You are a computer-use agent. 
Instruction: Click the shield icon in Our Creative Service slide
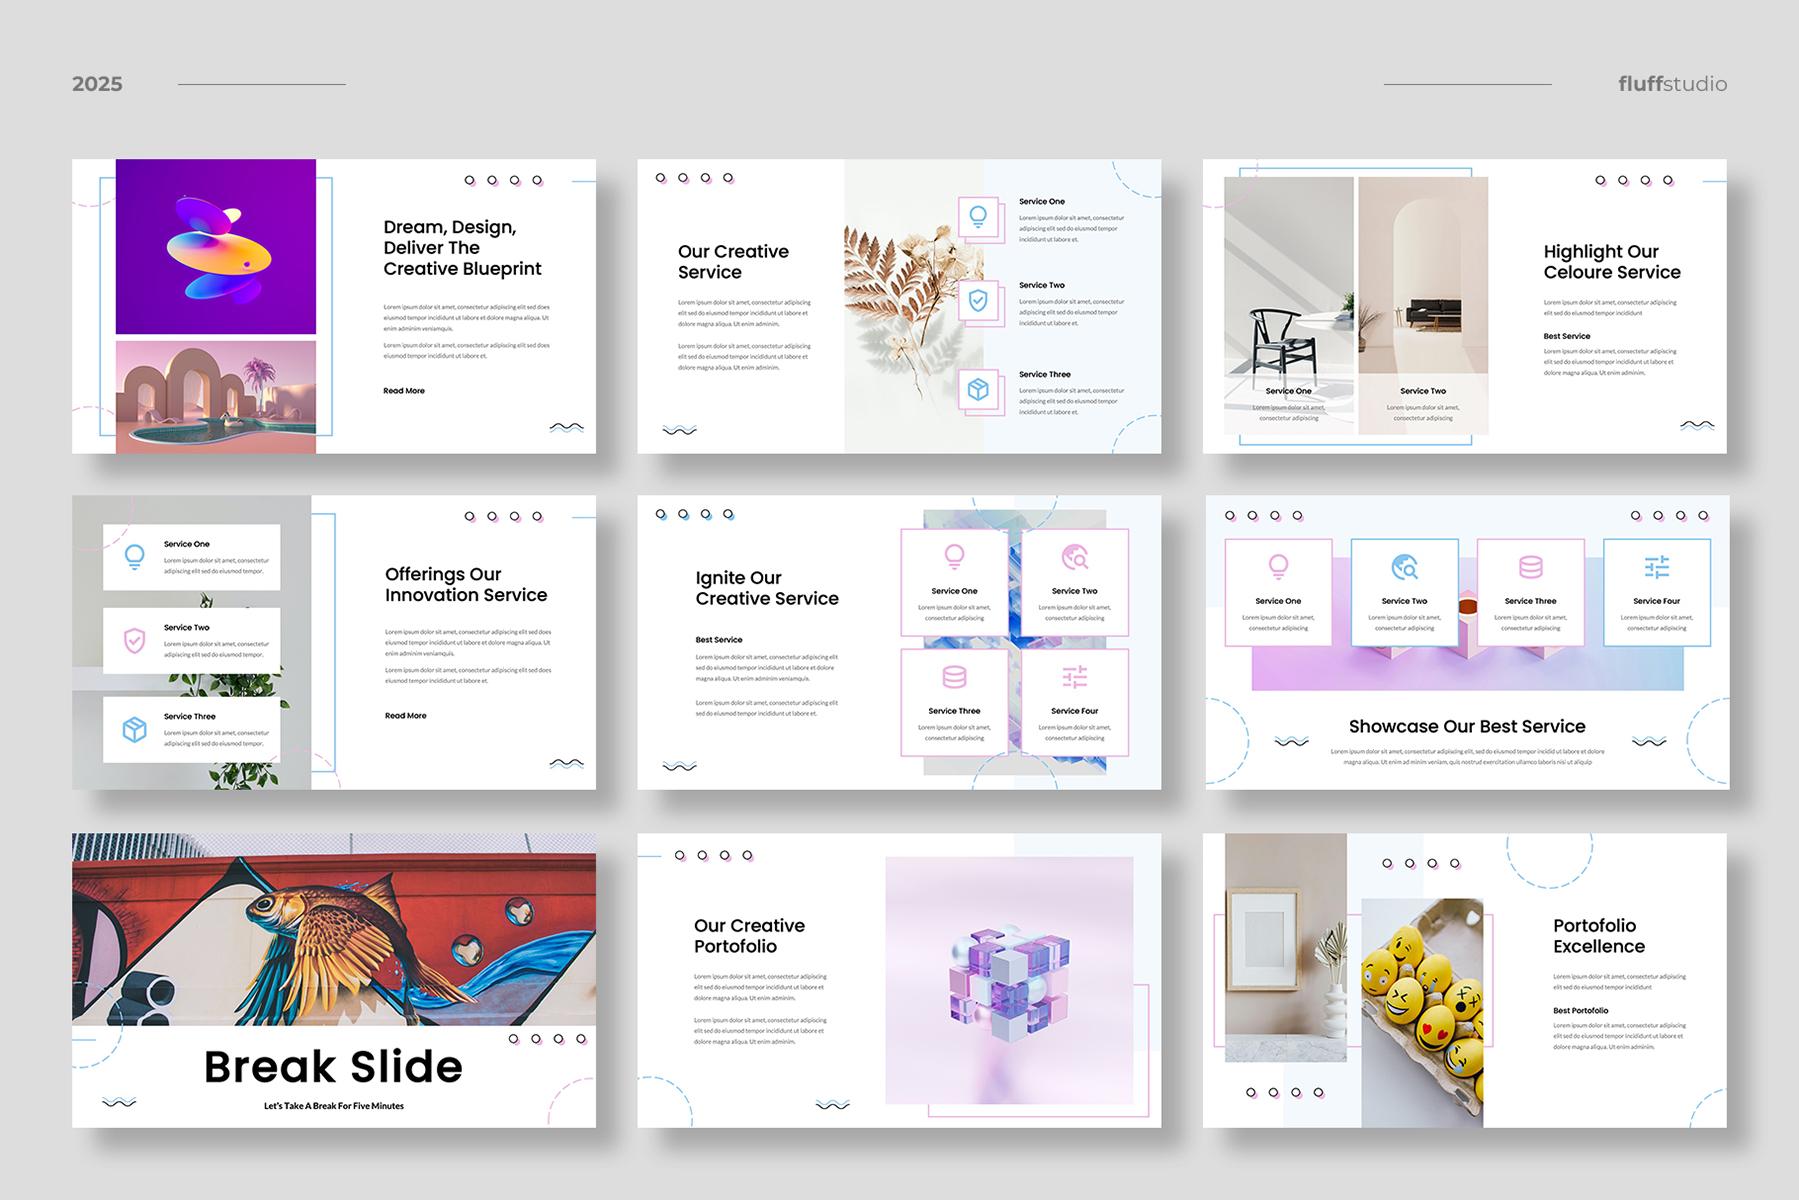pos(978,300)
